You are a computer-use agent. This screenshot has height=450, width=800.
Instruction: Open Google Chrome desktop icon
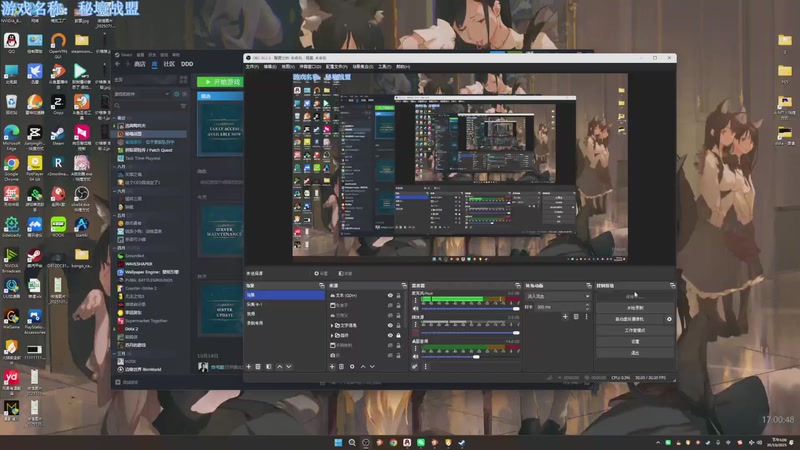11,168
